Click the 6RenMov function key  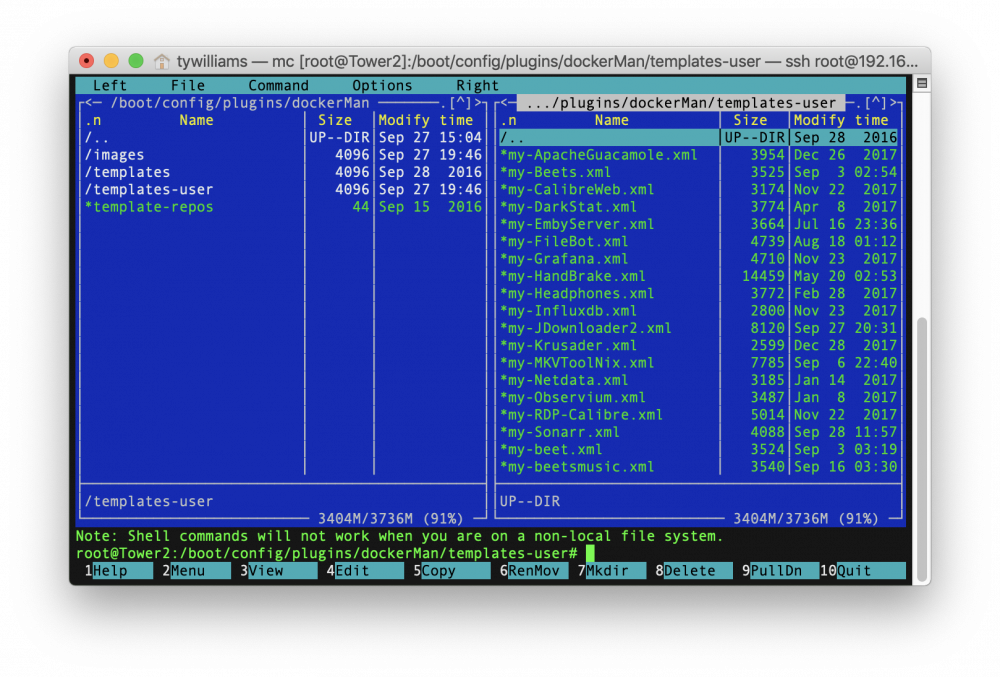(534, 571)
